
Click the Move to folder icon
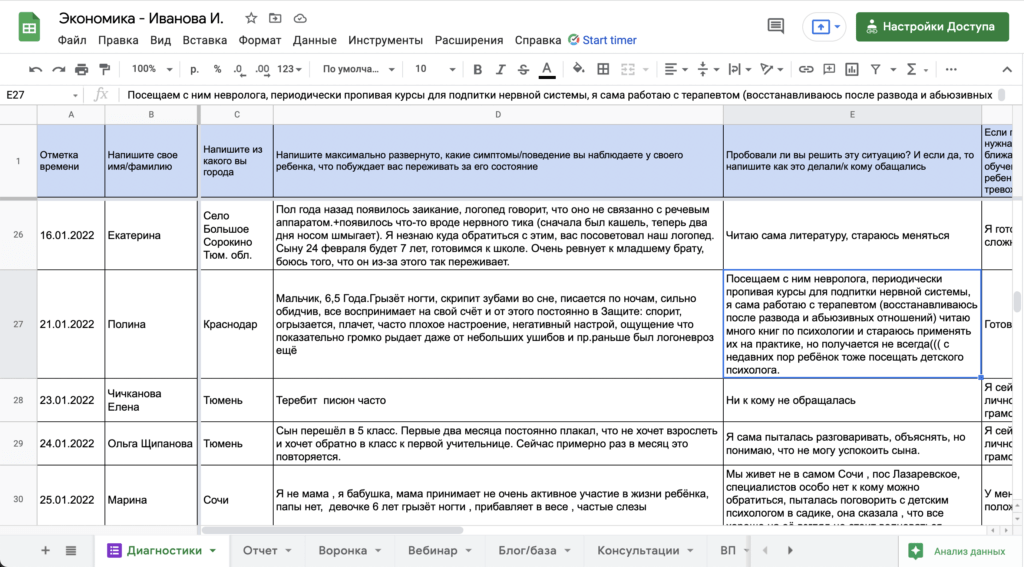(x=275, y=18)
